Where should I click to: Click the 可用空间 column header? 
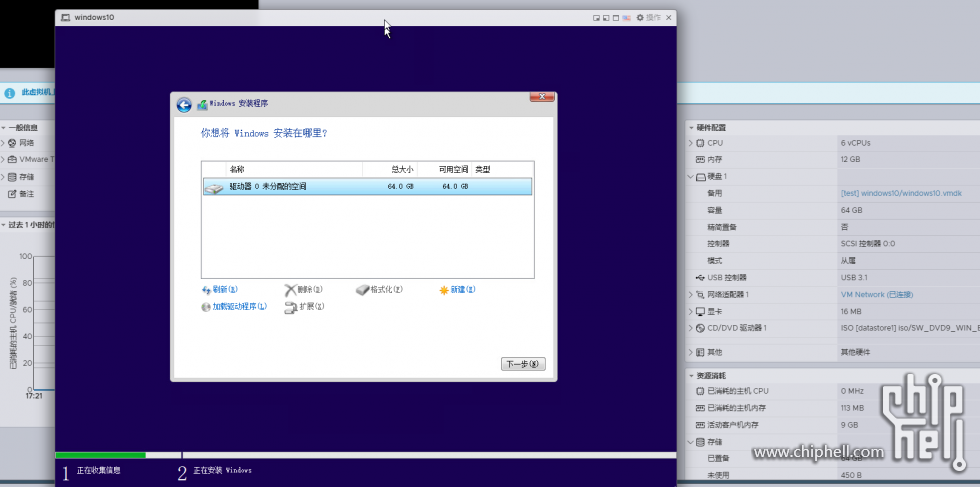pyautogui.click(x=444, y=169)
